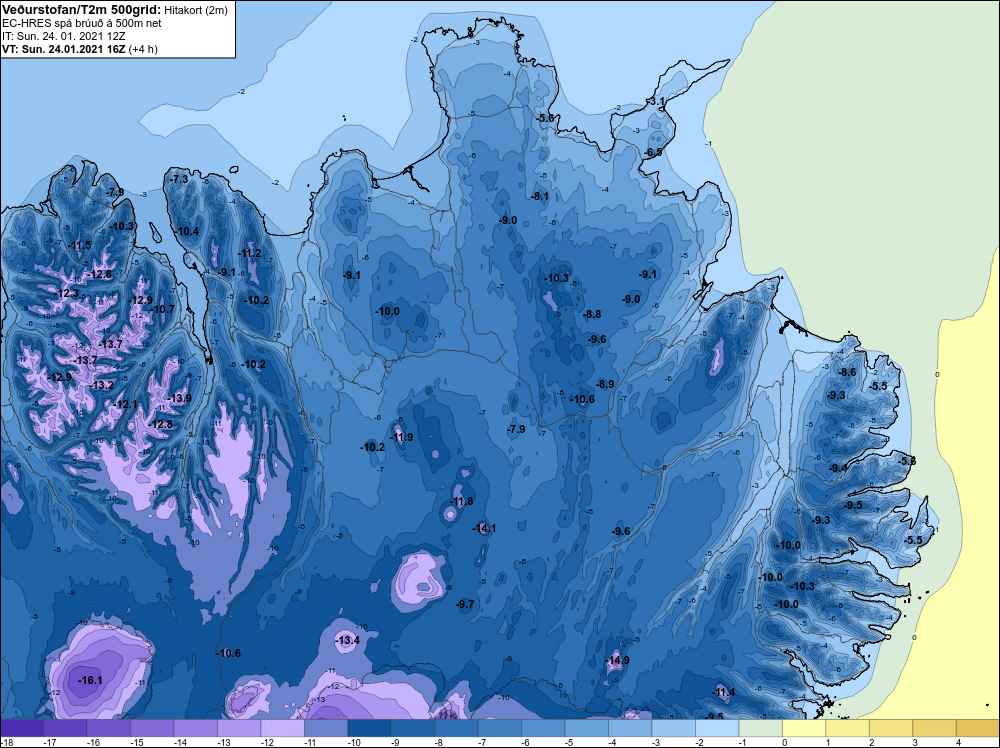This screenshot has height=748, width=1000.
Task: Click the legend swatch labeled -16
Action: 109,726
